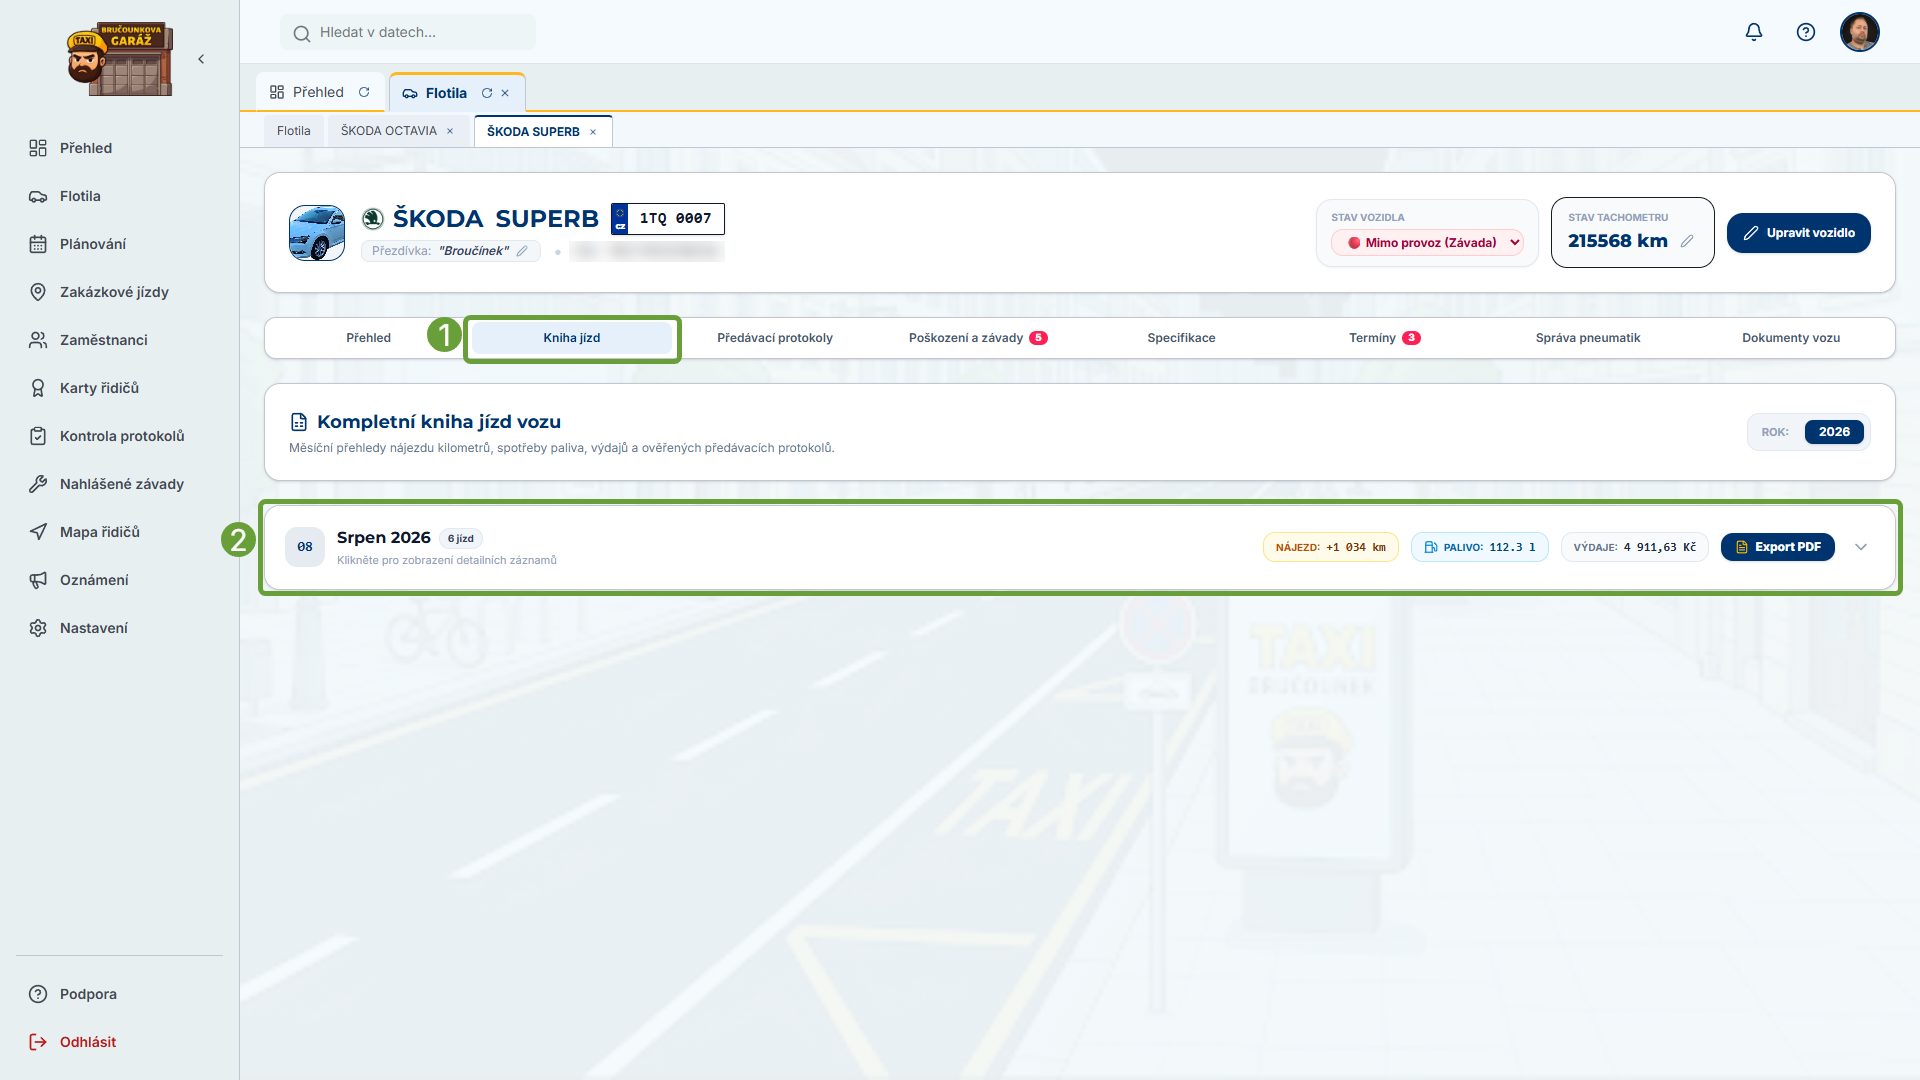Open the vehicle status dropdown
Image resolution: width=1920 pixels, height=1080 pixels.
pyautogui.click(x=1428, y=242)
